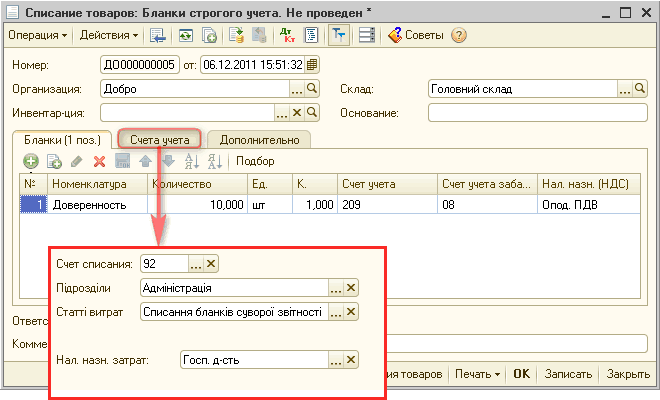
Task: Sort table rows descending
Action: click(x=213, y=161)
